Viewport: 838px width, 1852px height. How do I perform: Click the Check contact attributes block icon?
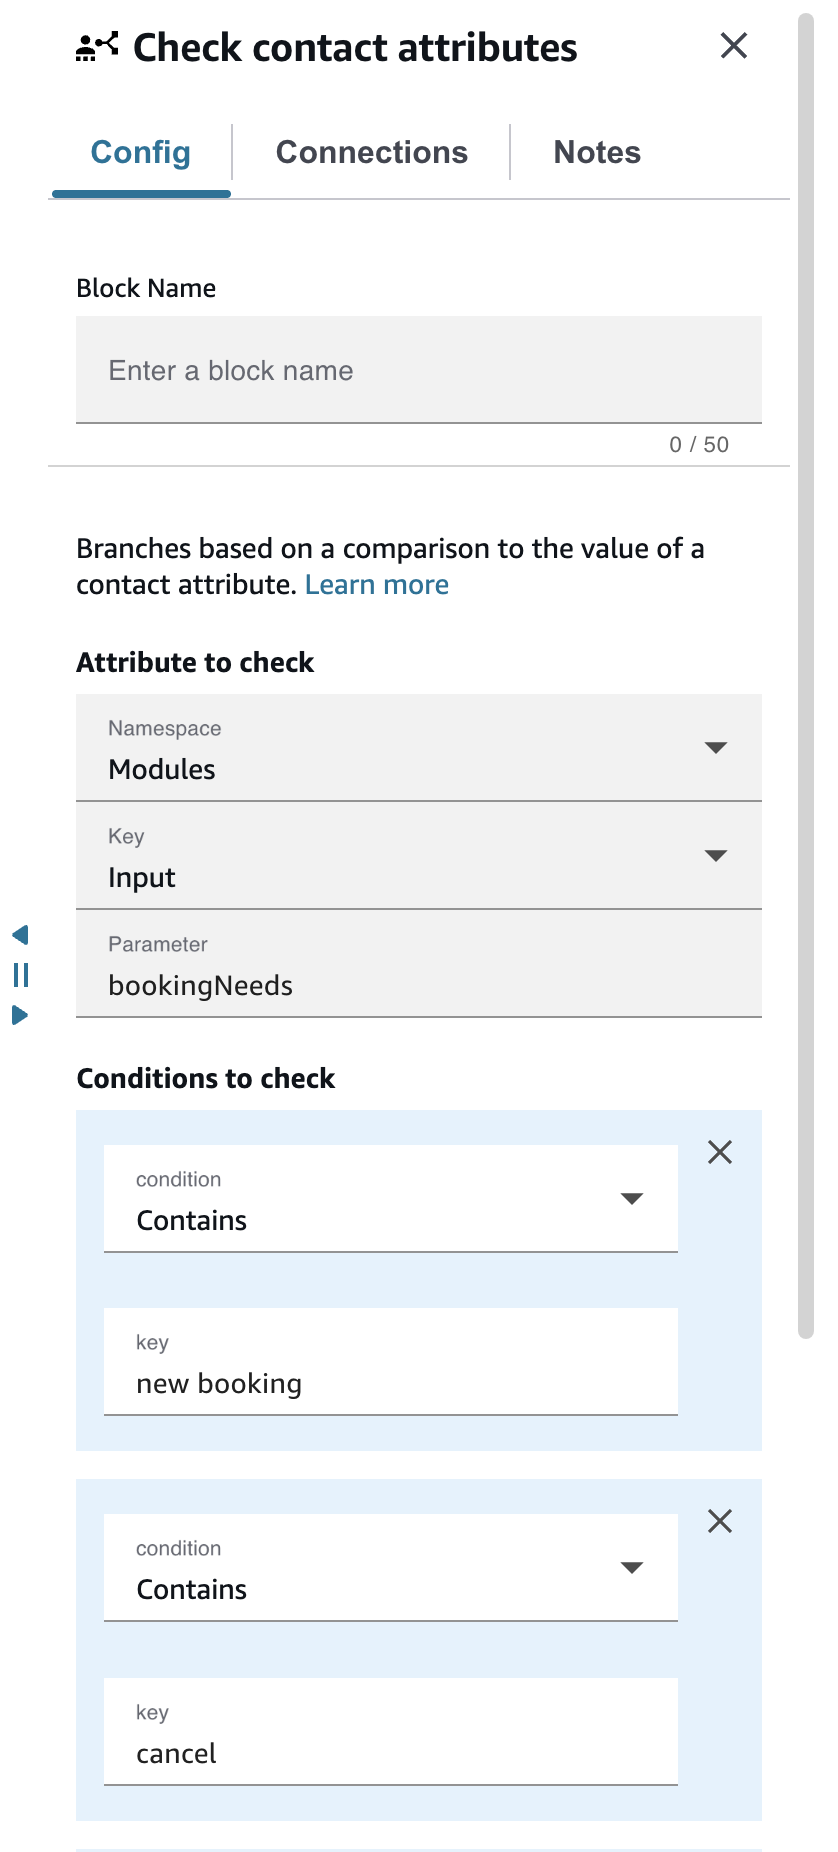click(97, 46)
